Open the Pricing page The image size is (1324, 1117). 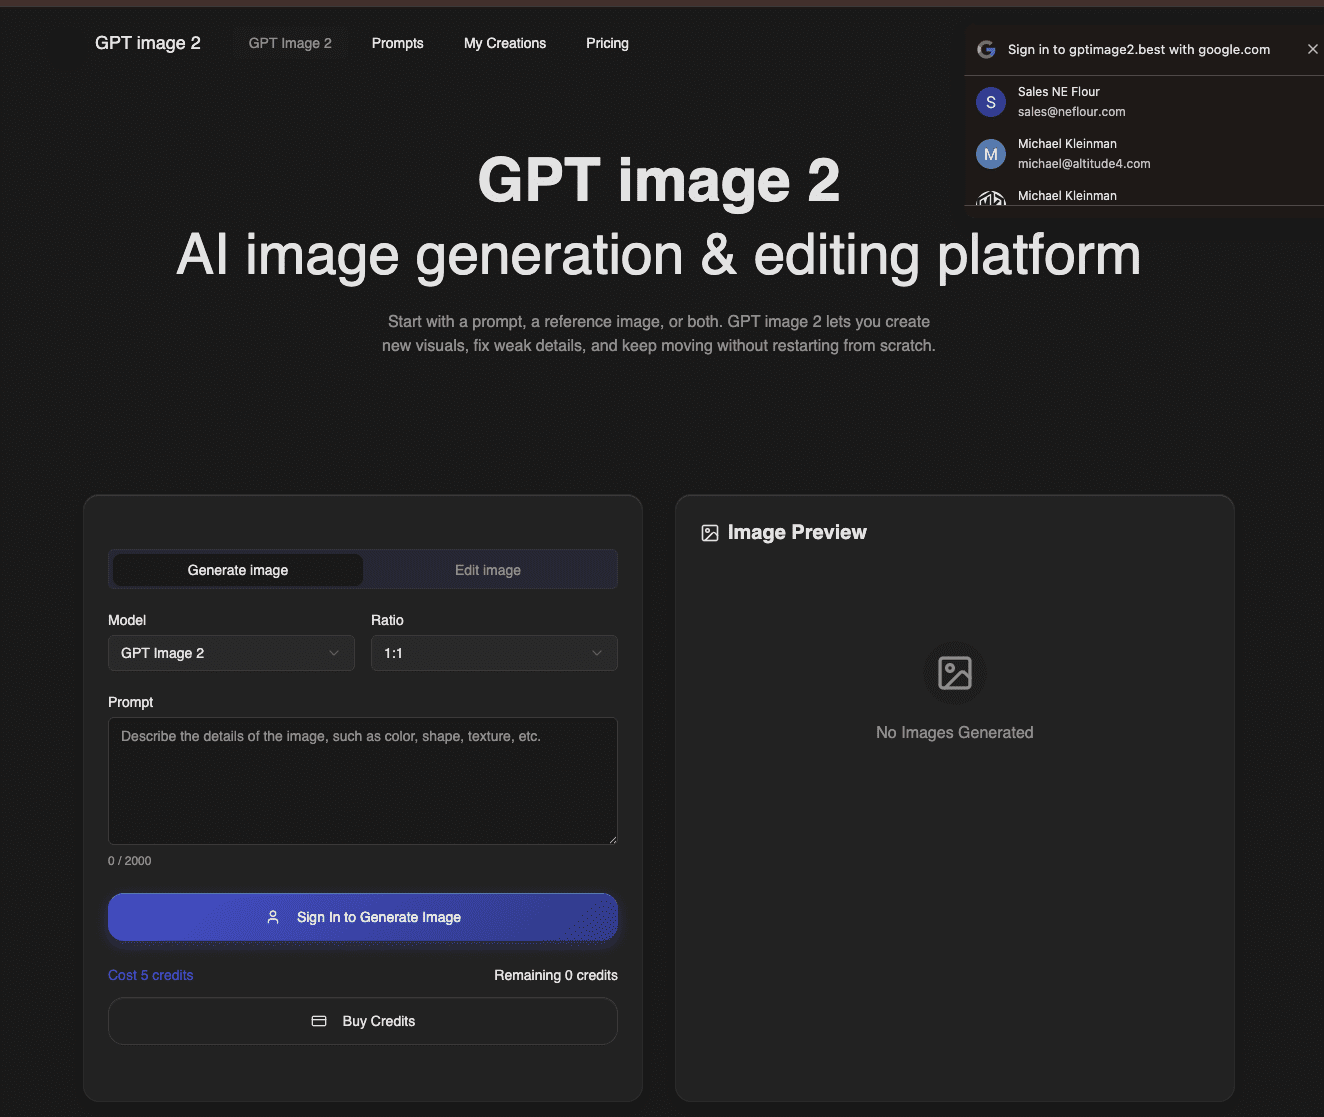(x=607, y=43)
